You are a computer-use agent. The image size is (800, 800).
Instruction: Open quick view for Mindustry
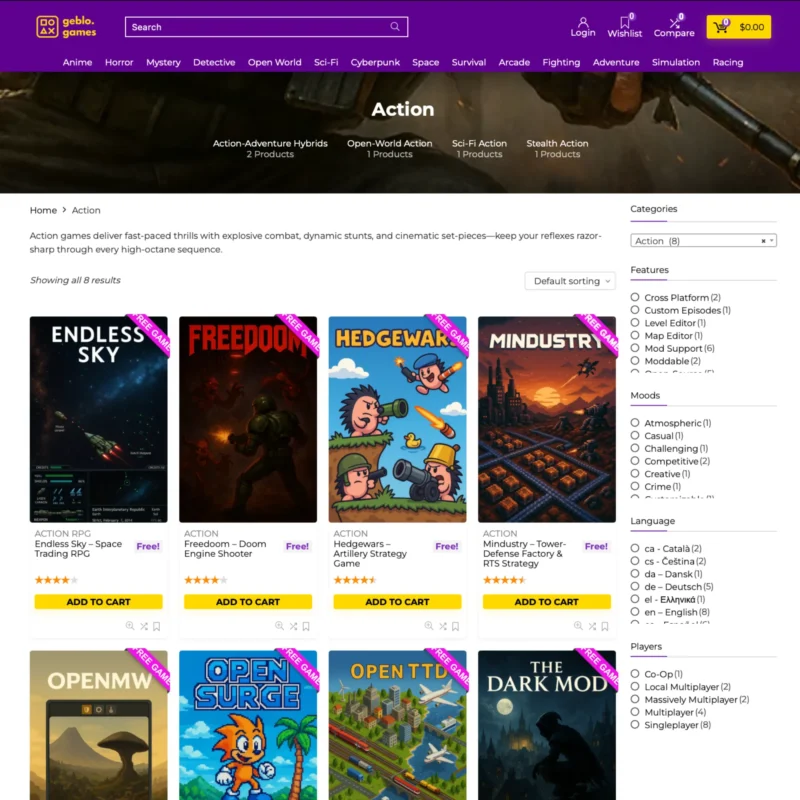click(578, 626)
